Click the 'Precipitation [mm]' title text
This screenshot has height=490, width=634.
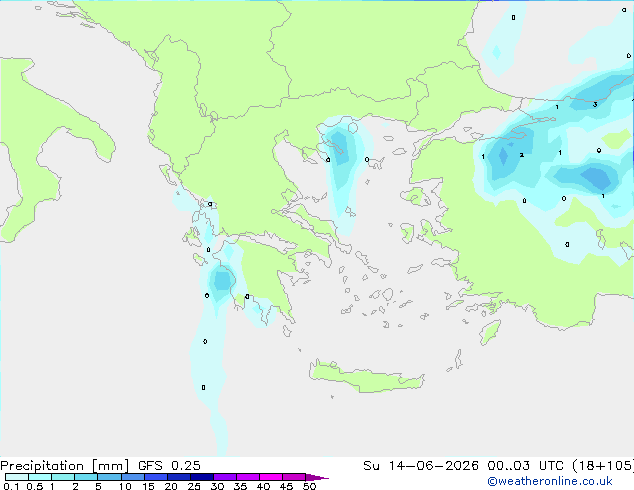[65, 466]
